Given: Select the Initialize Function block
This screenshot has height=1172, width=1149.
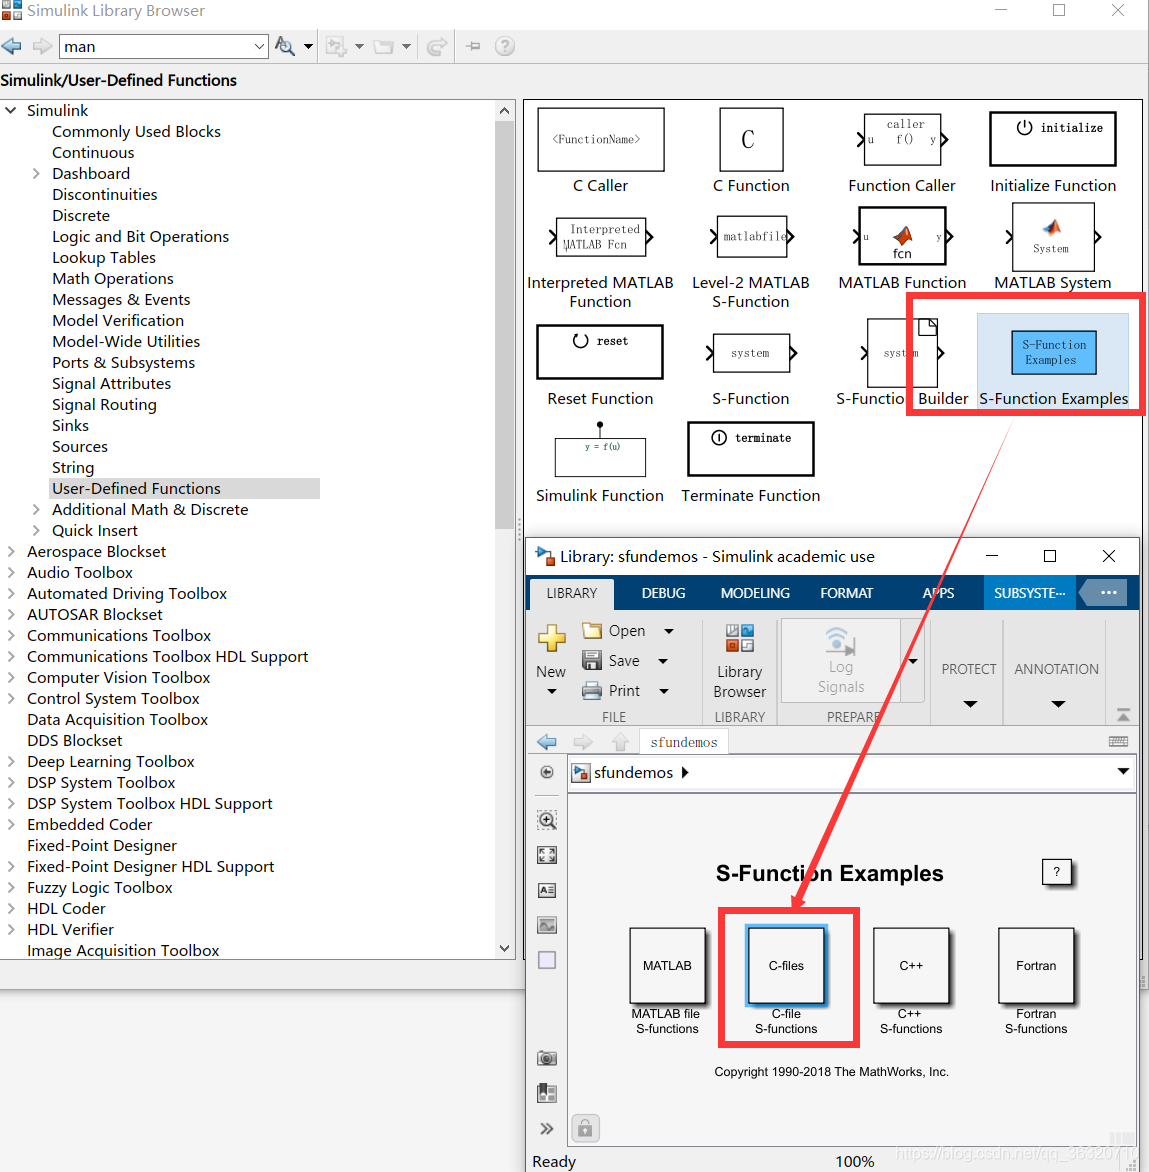Looking at the screenshot, I should (1053, 139).
